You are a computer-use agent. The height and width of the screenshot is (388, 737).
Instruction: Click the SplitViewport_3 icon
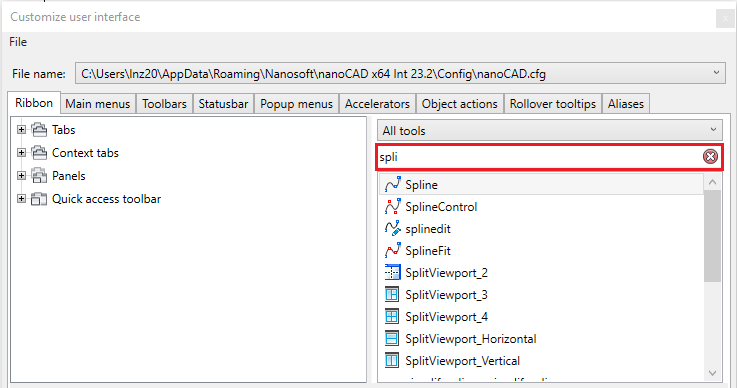tap(392, 294)
